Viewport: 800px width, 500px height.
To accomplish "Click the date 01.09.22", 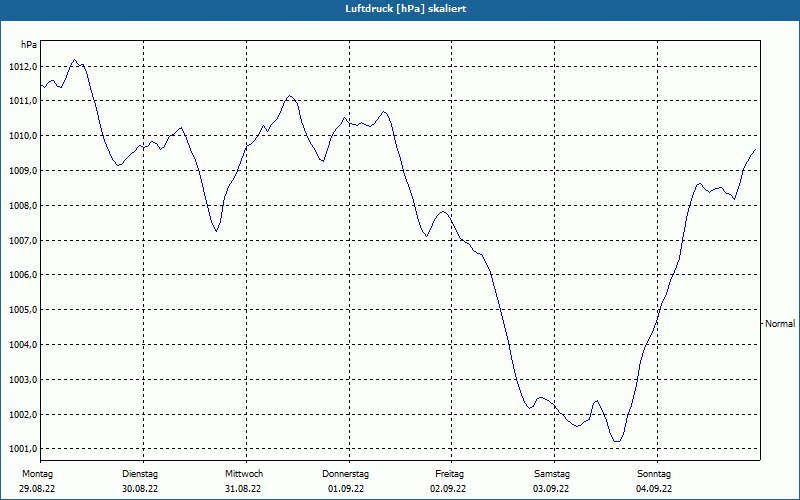I will tap(346, 489).
